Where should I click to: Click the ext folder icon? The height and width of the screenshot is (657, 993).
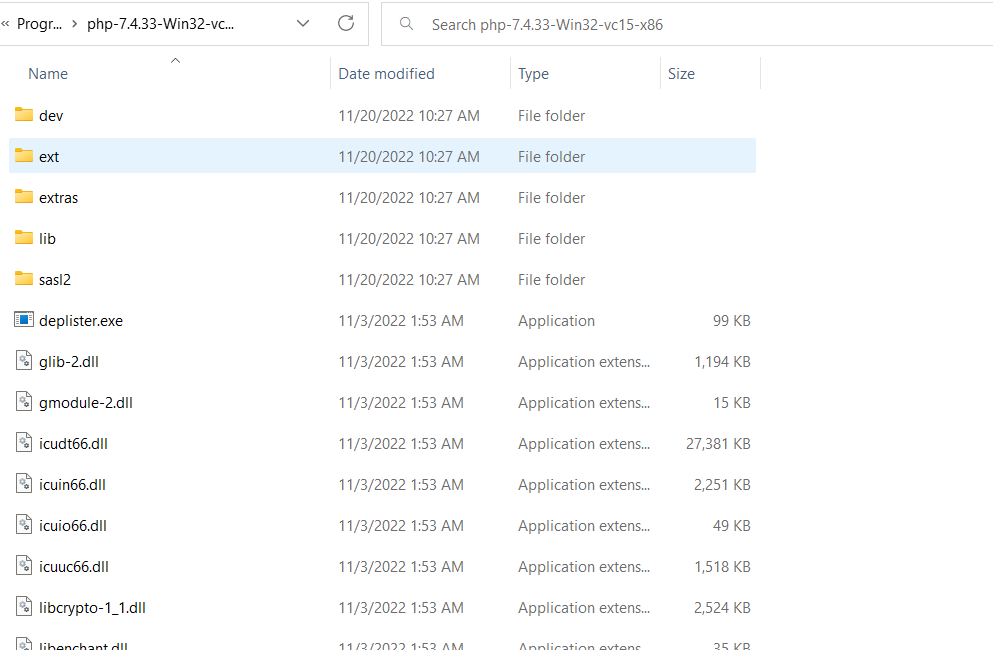[24, 155]
